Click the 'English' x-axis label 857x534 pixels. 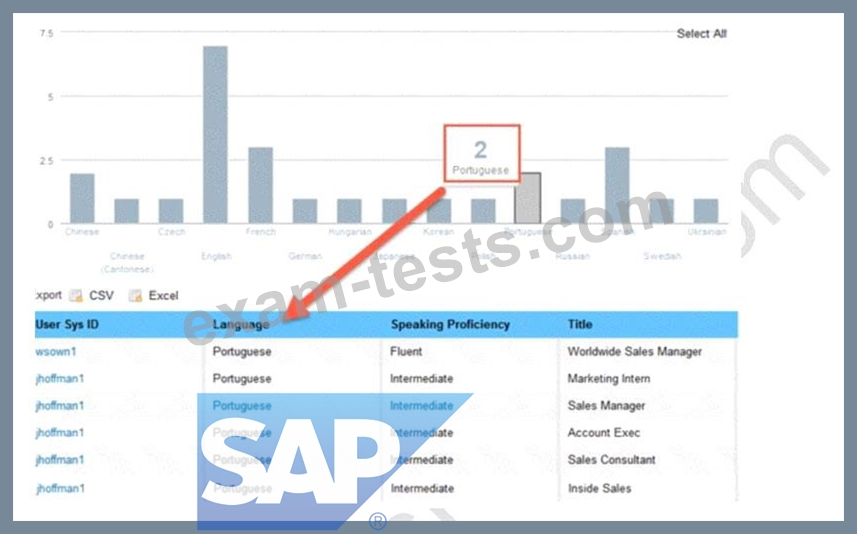[x=216, y=256]
